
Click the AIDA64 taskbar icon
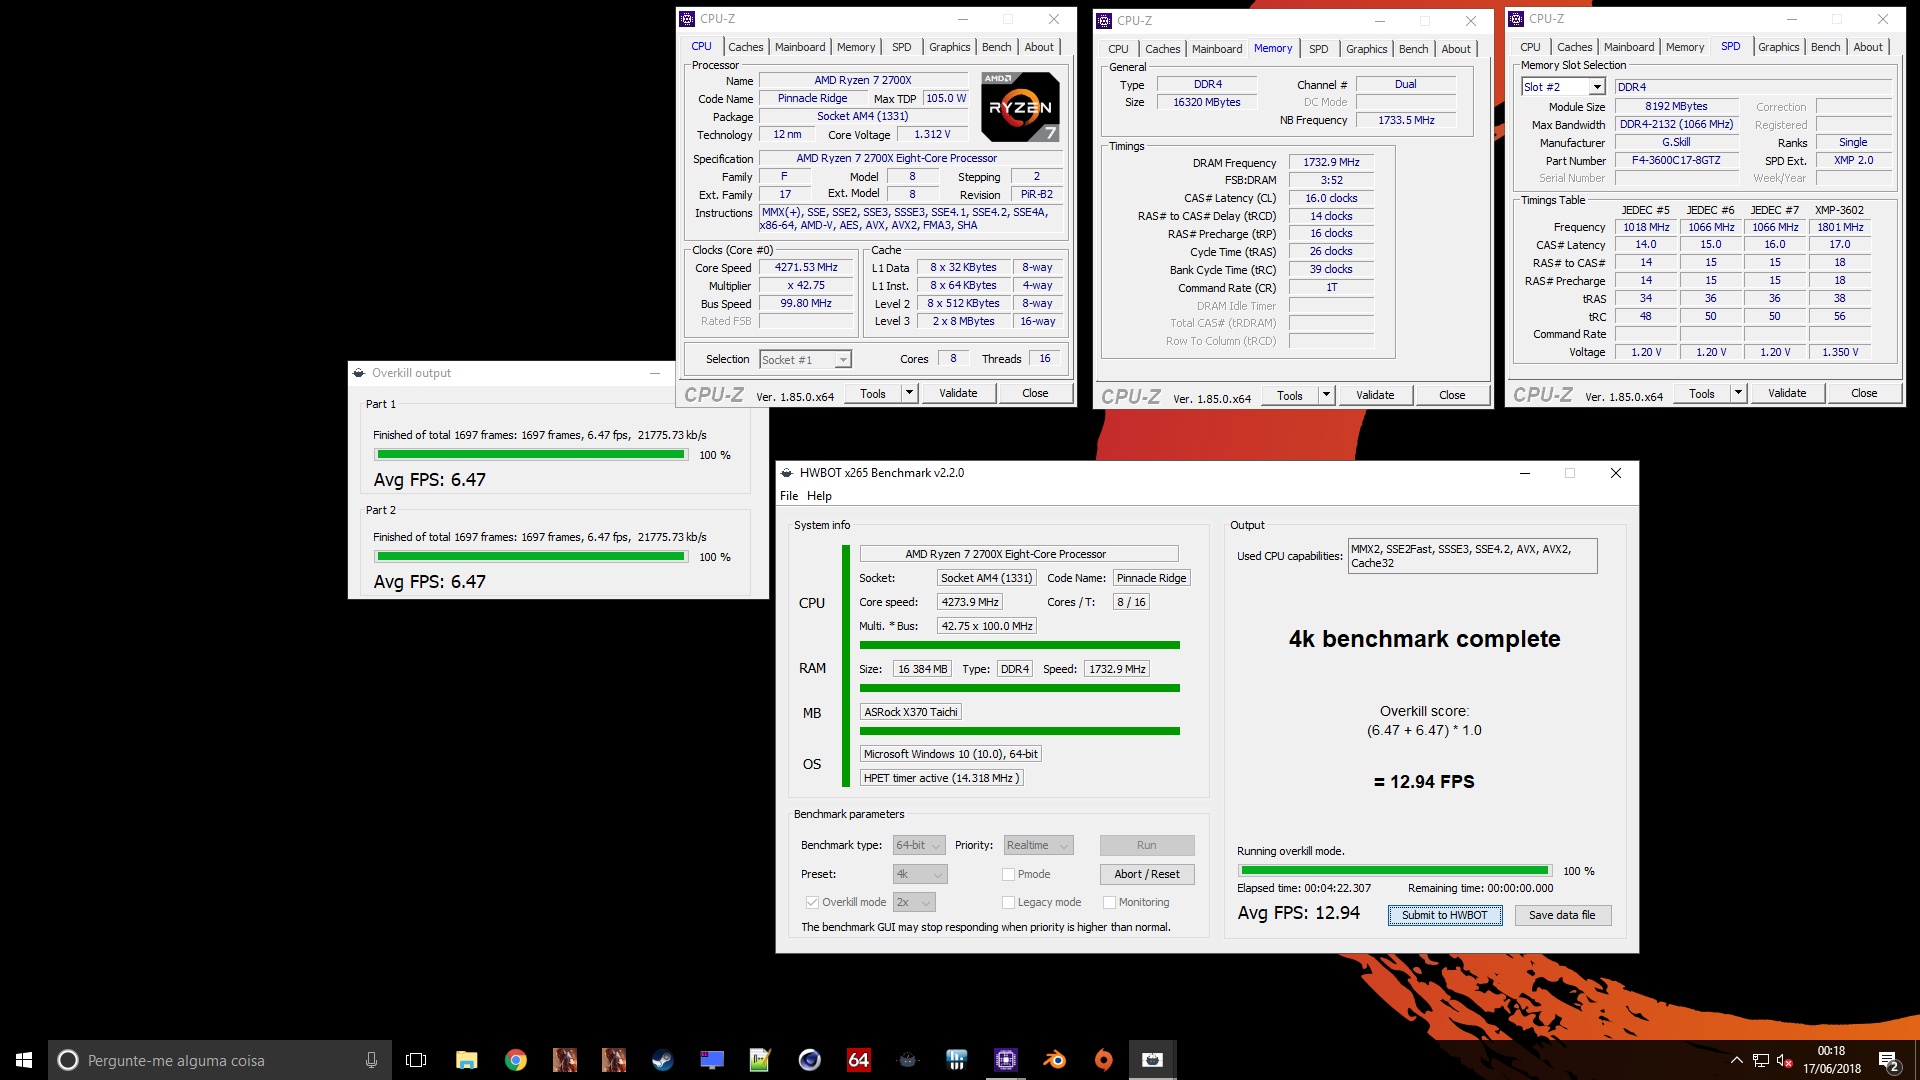[858, 1060]
